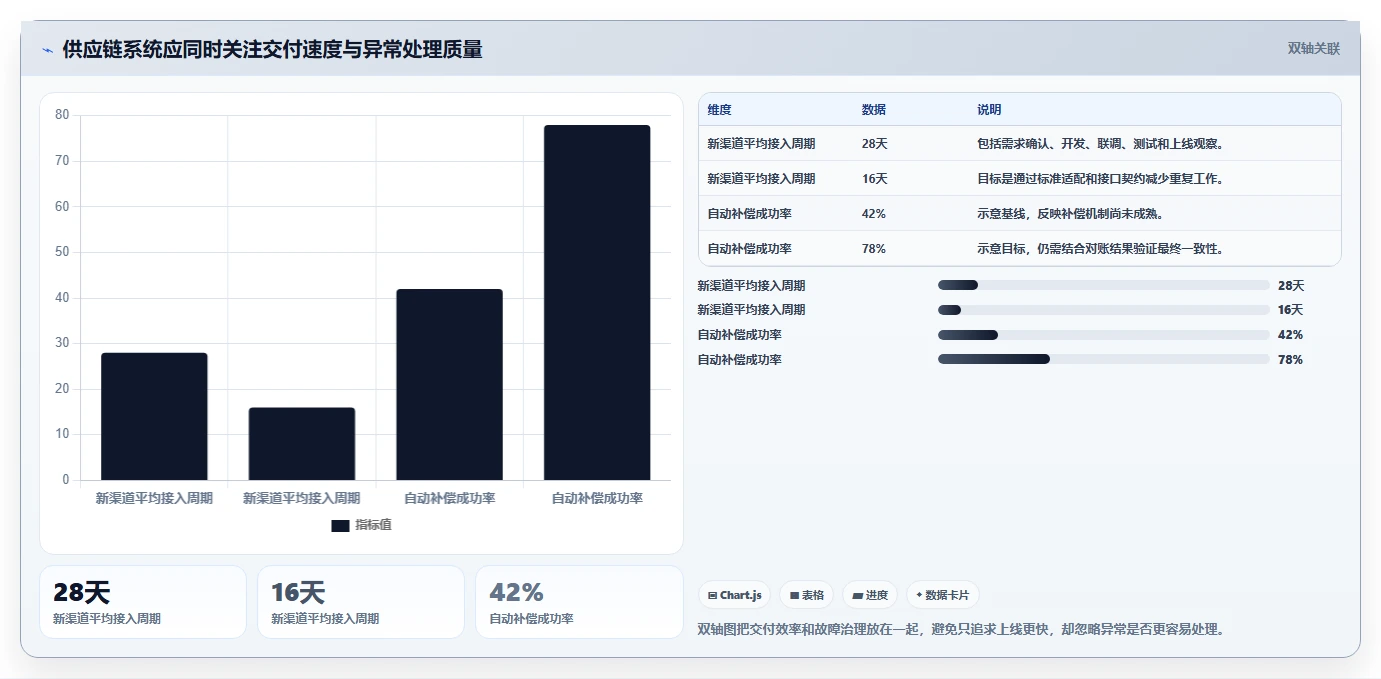The height and width of the screenshot is (679, 1381).
Task: Click the Chart.js chip
Action: 734,595
